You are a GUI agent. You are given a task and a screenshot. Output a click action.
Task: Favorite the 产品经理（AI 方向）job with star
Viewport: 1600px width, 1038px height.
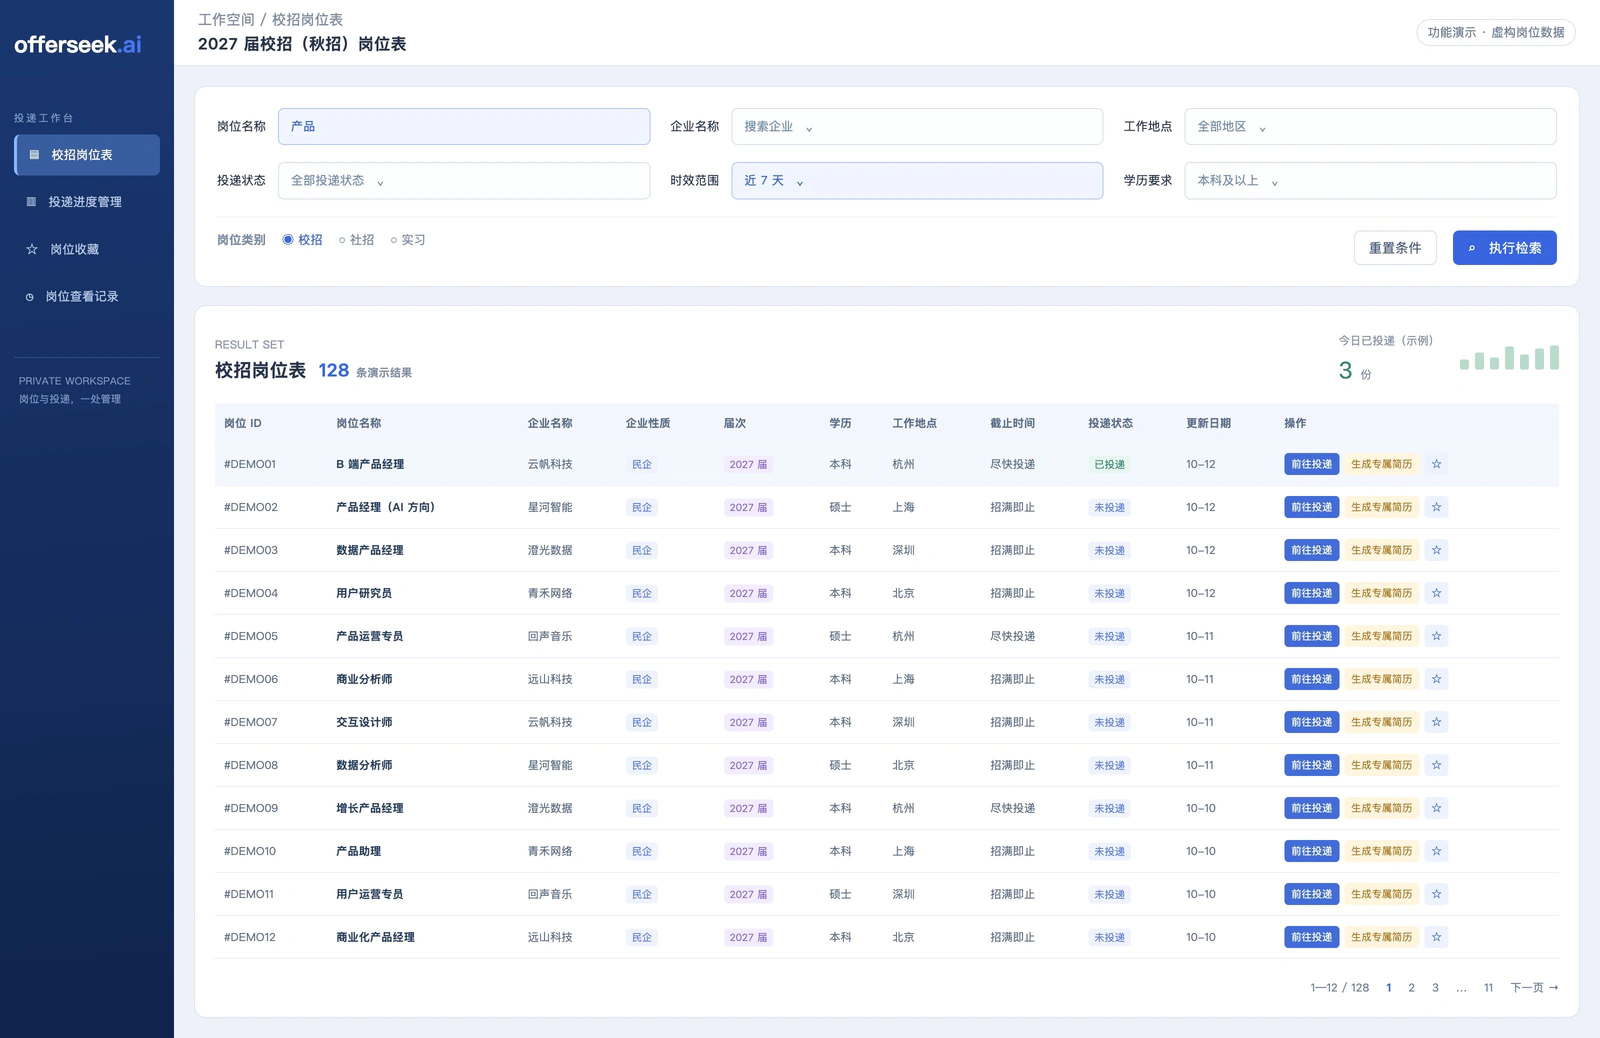(x=1436, y=507)
